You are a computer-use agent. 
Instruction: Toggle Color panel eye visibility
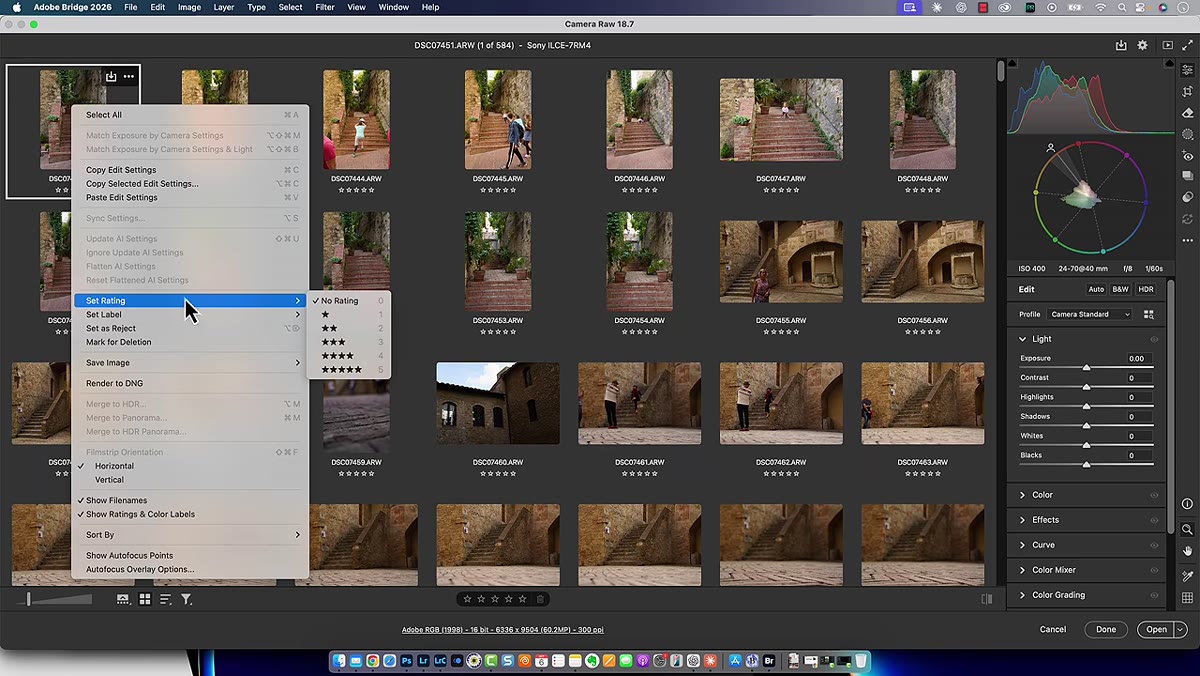[1154, 495]
